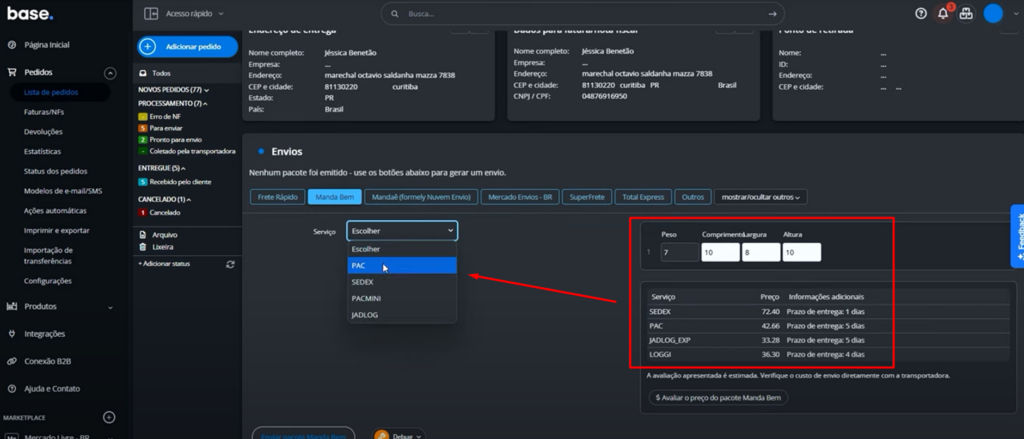1024x439 pixels.
Task: Open the user avatar menu
Action: 993,13
